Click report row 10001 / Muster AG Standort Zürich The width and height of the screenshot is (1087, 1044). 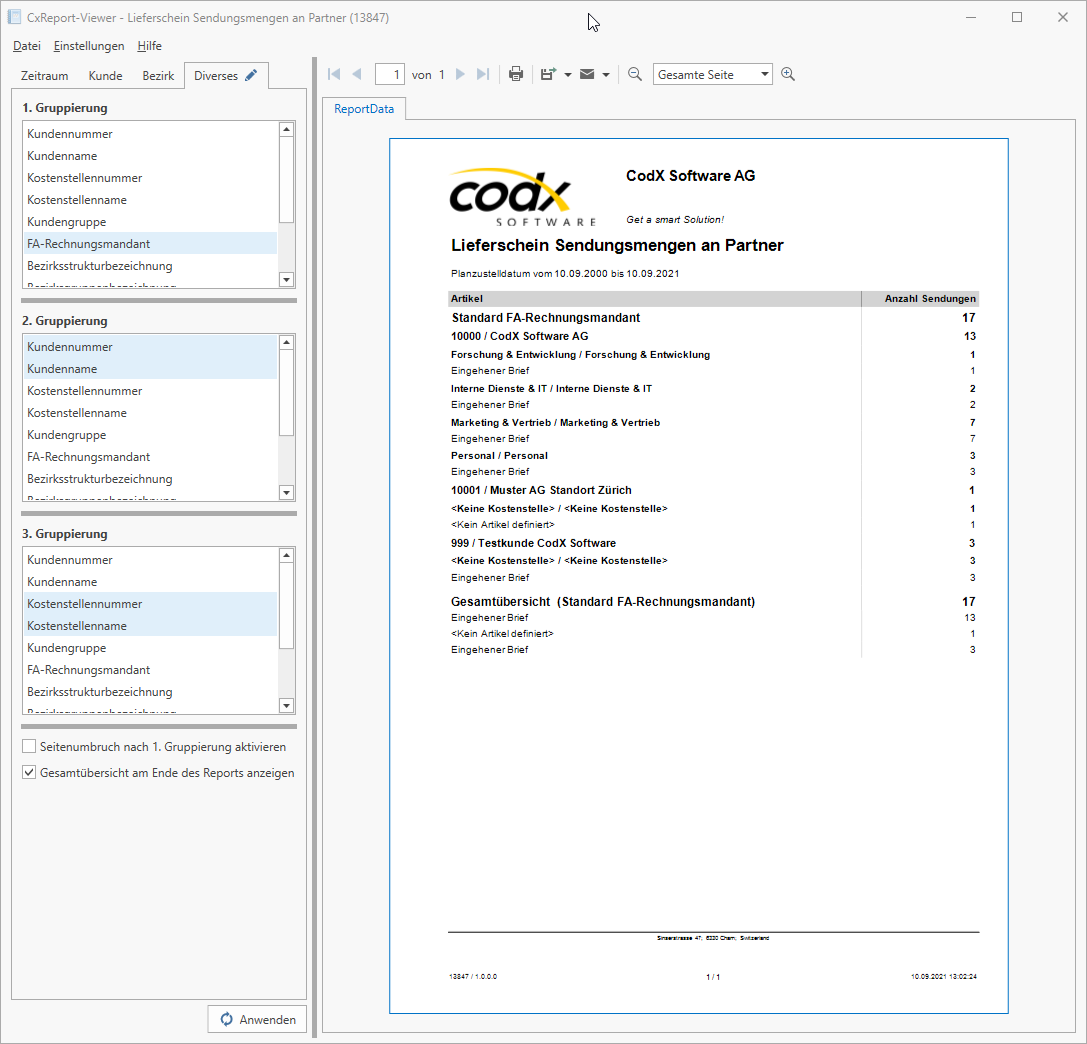713,490
